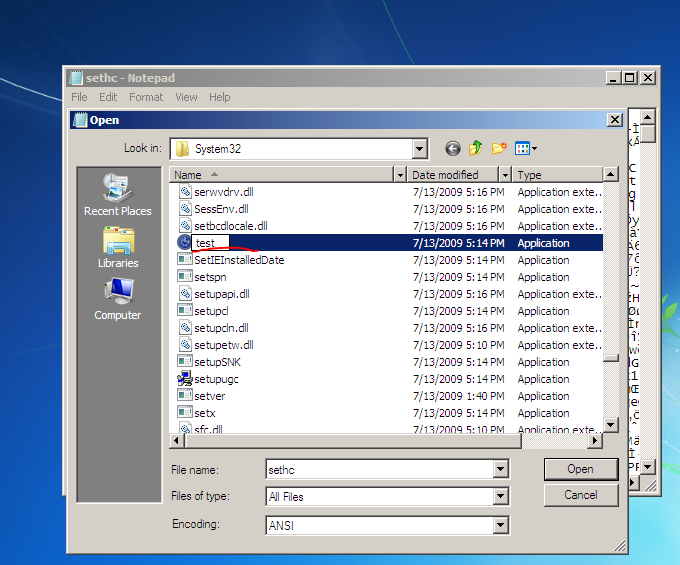Image resolution: width=680 pixels, height=565 pixels.
Task: Create a new folder icon
Action: [499, 148]
